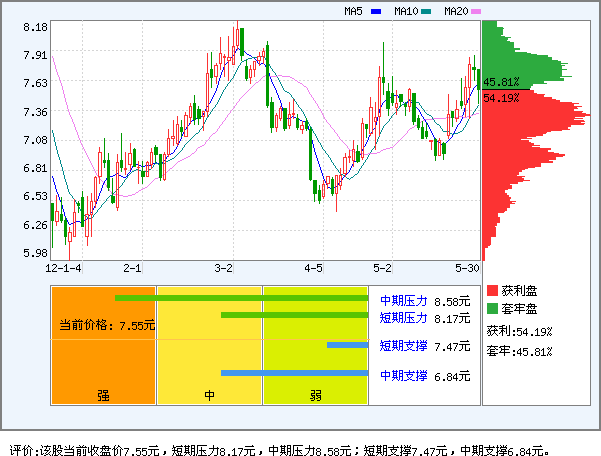Open the 短期支撑 link
601x456 pixels.
click(x=403, y=347)
